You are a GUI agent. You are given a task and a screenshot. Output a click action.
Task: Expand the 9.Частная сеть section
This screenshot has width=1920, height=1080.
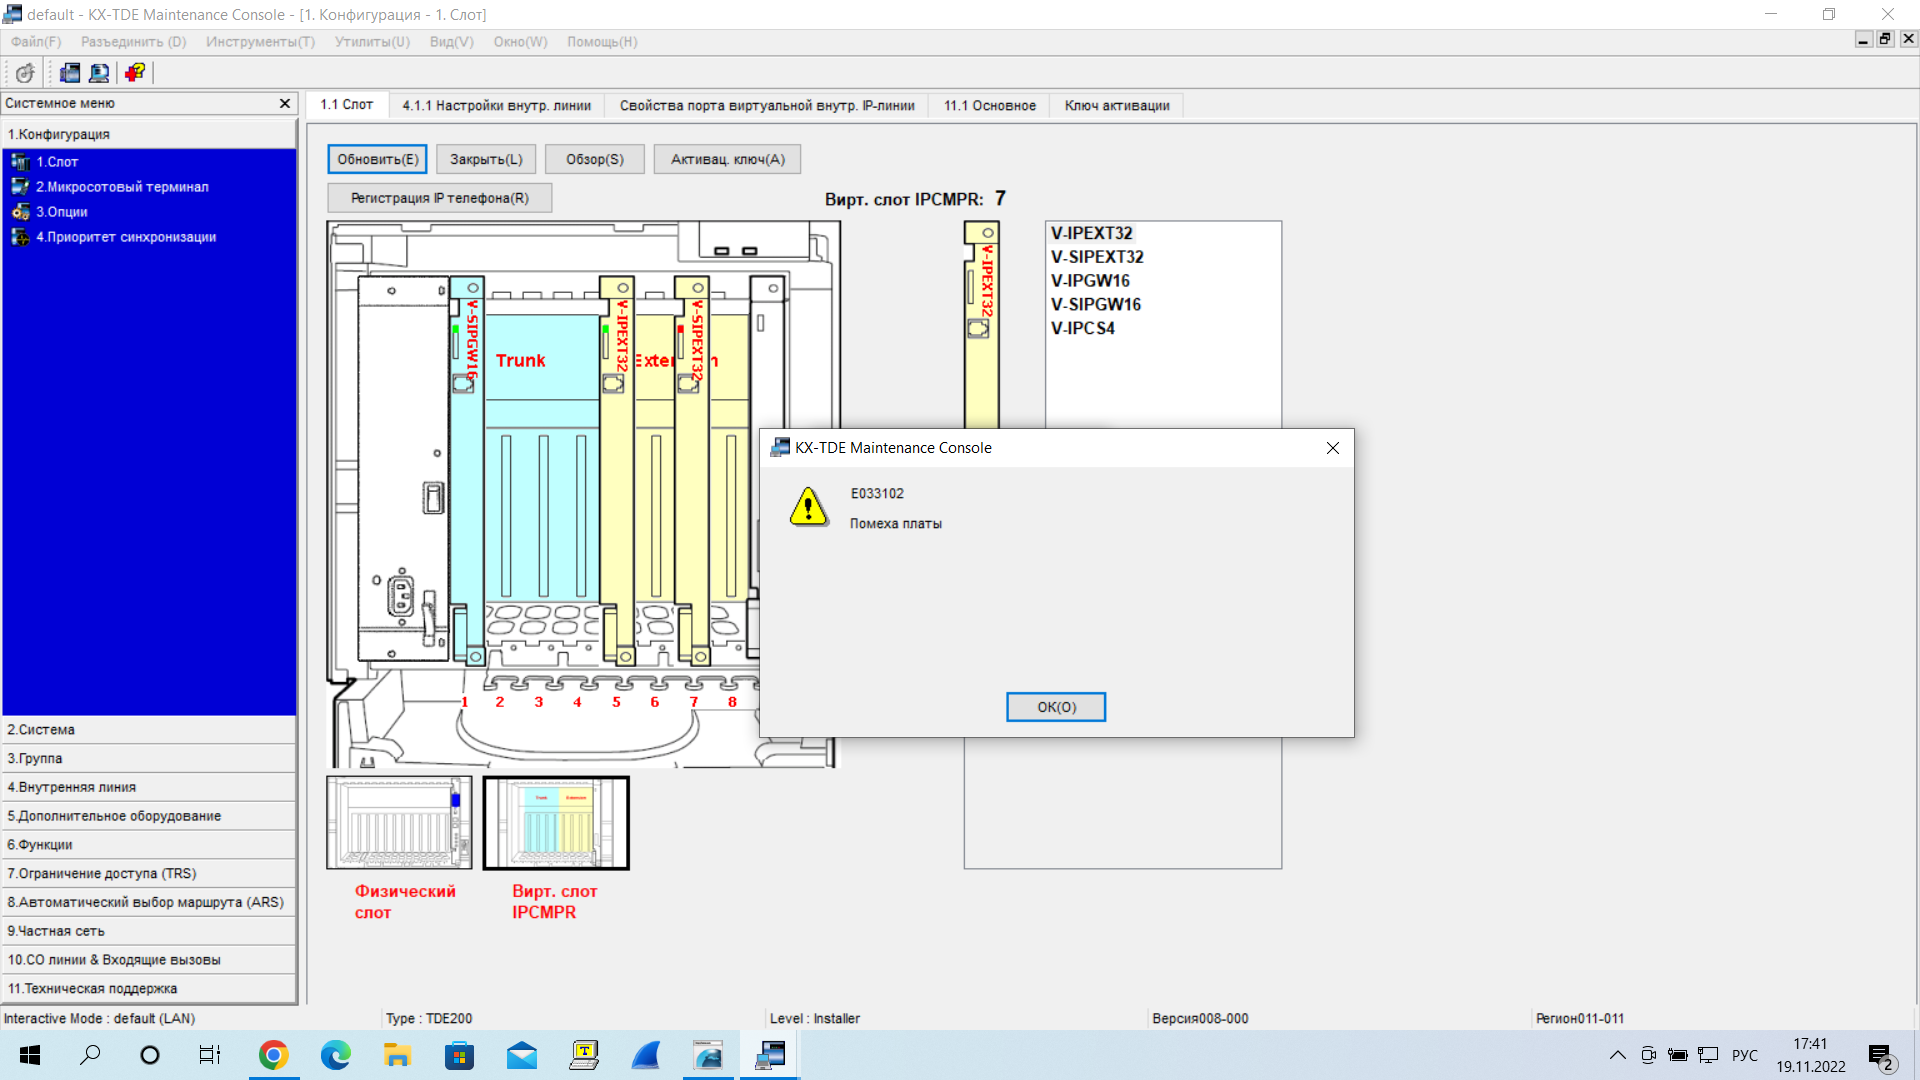pyautogui.click(x=149, y=931)
